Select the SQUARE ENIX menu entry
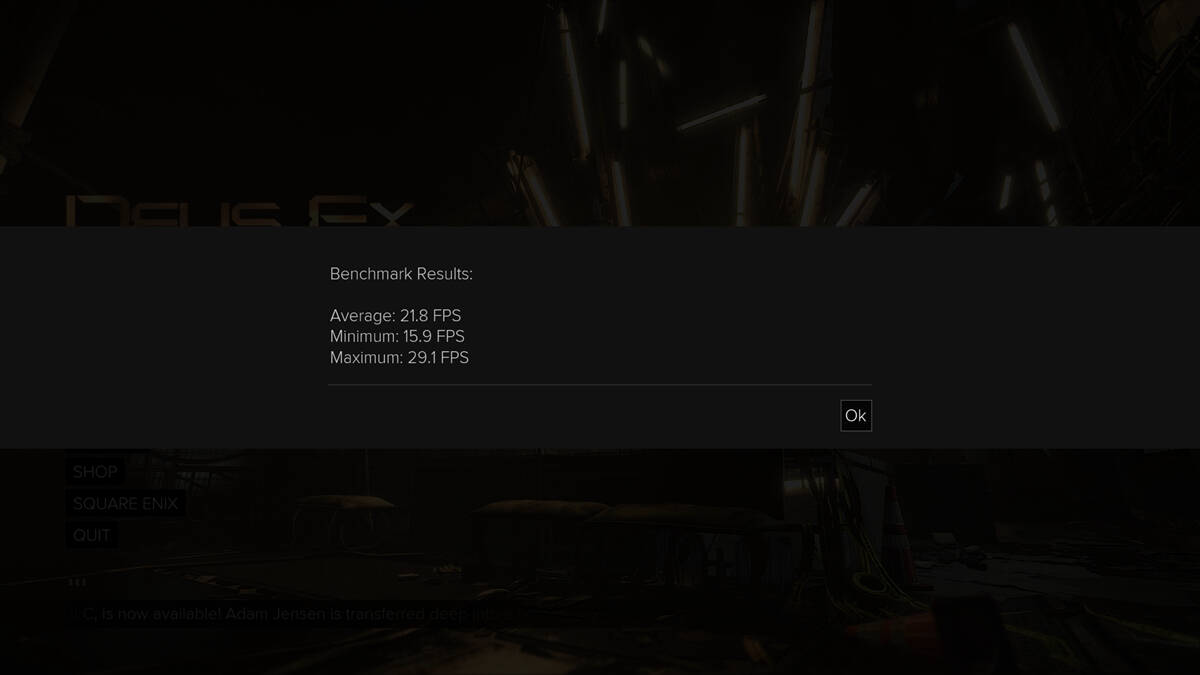 [x=125, y=503]
